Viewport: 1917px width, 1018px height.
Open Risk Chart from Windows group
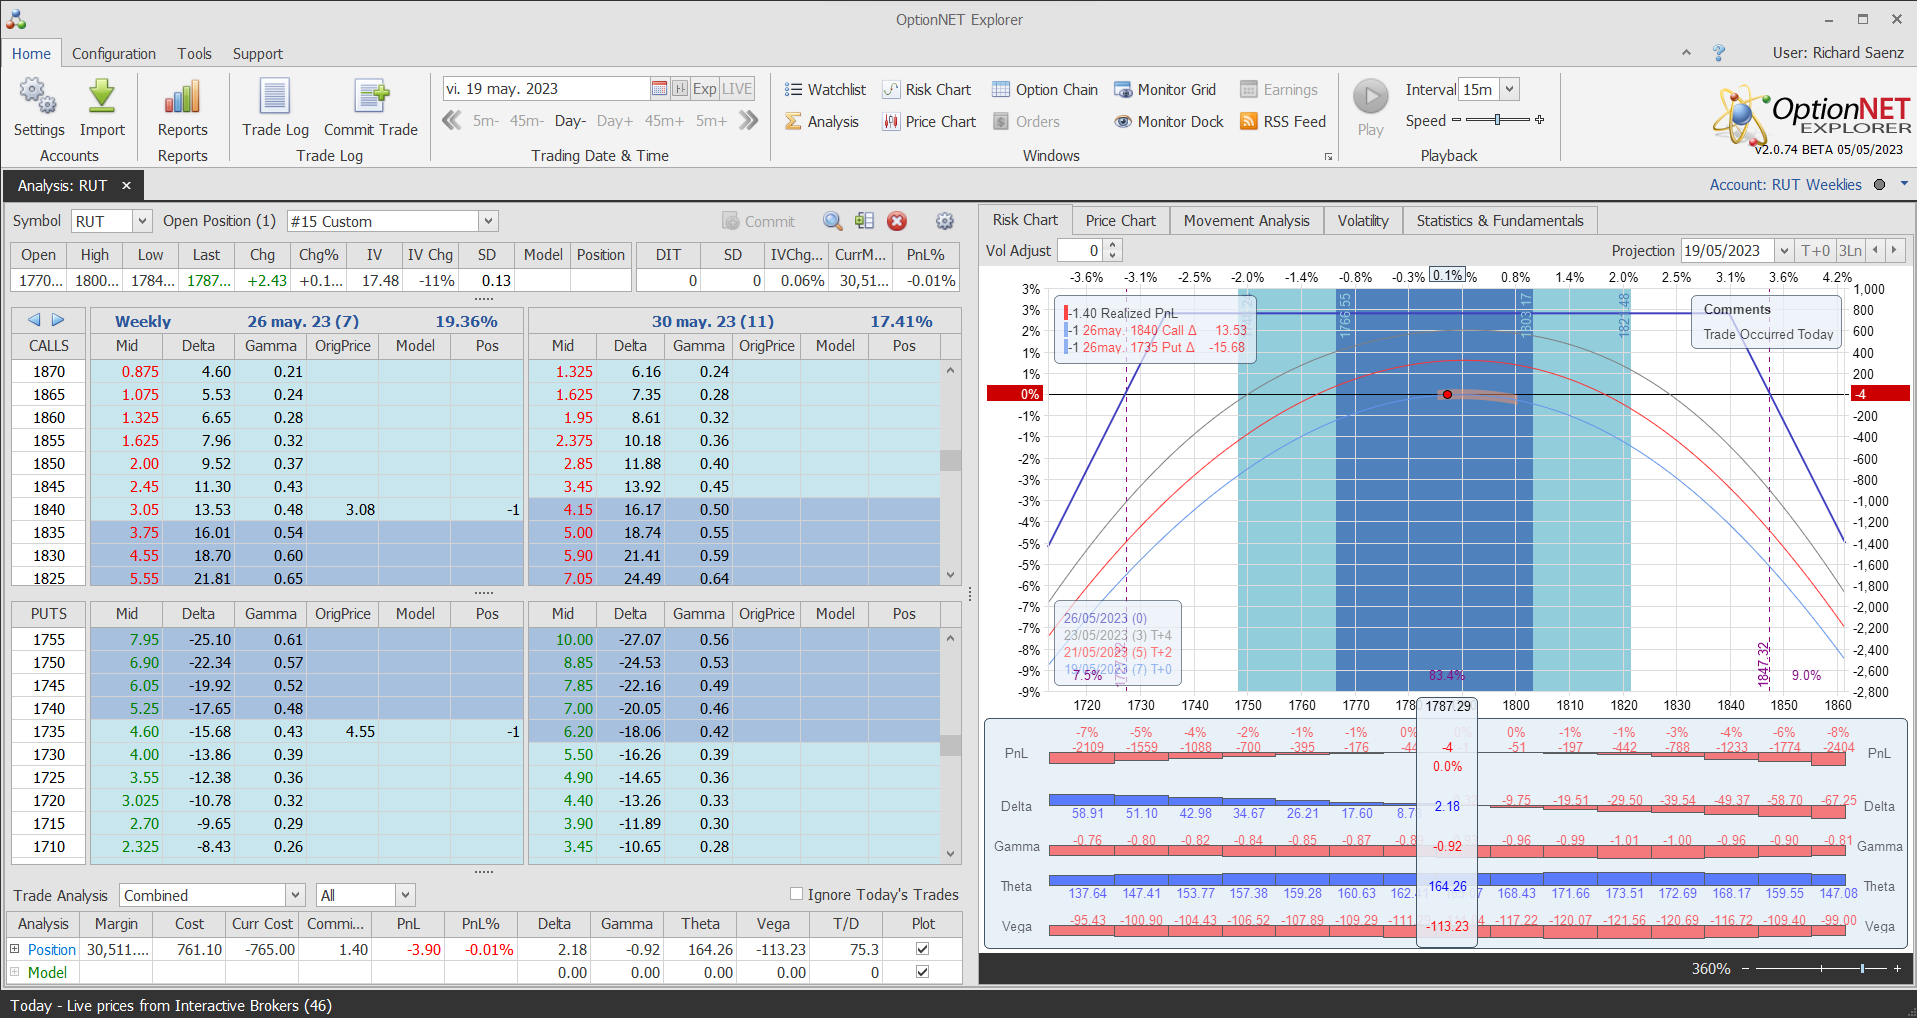pyautogui.click(x=927, y=90)
